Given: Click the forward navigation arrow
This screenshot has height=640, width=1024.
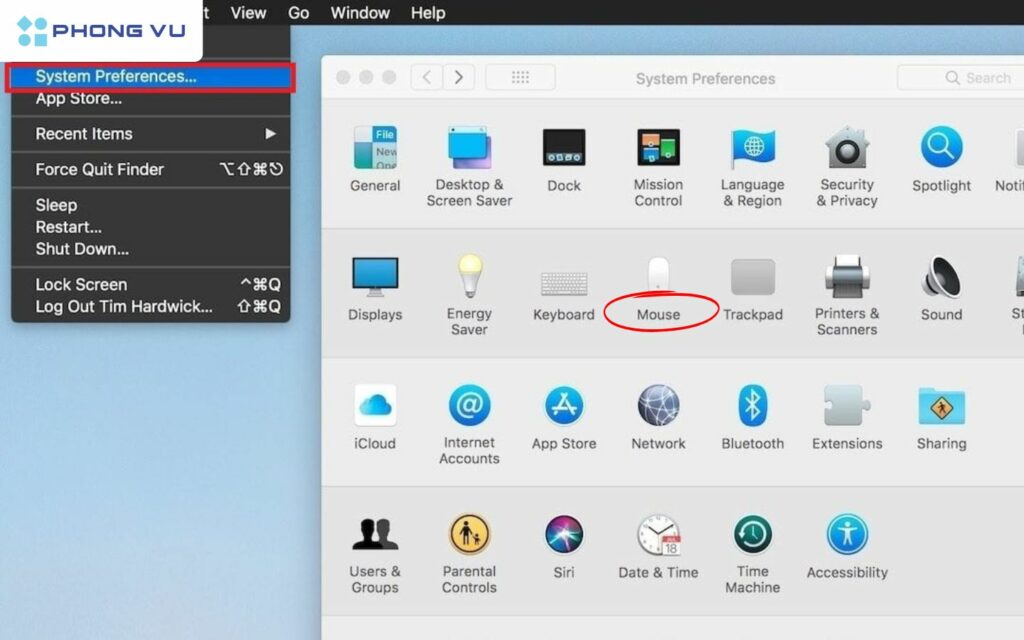Looking at the screenshot, I should click(460, 77).
